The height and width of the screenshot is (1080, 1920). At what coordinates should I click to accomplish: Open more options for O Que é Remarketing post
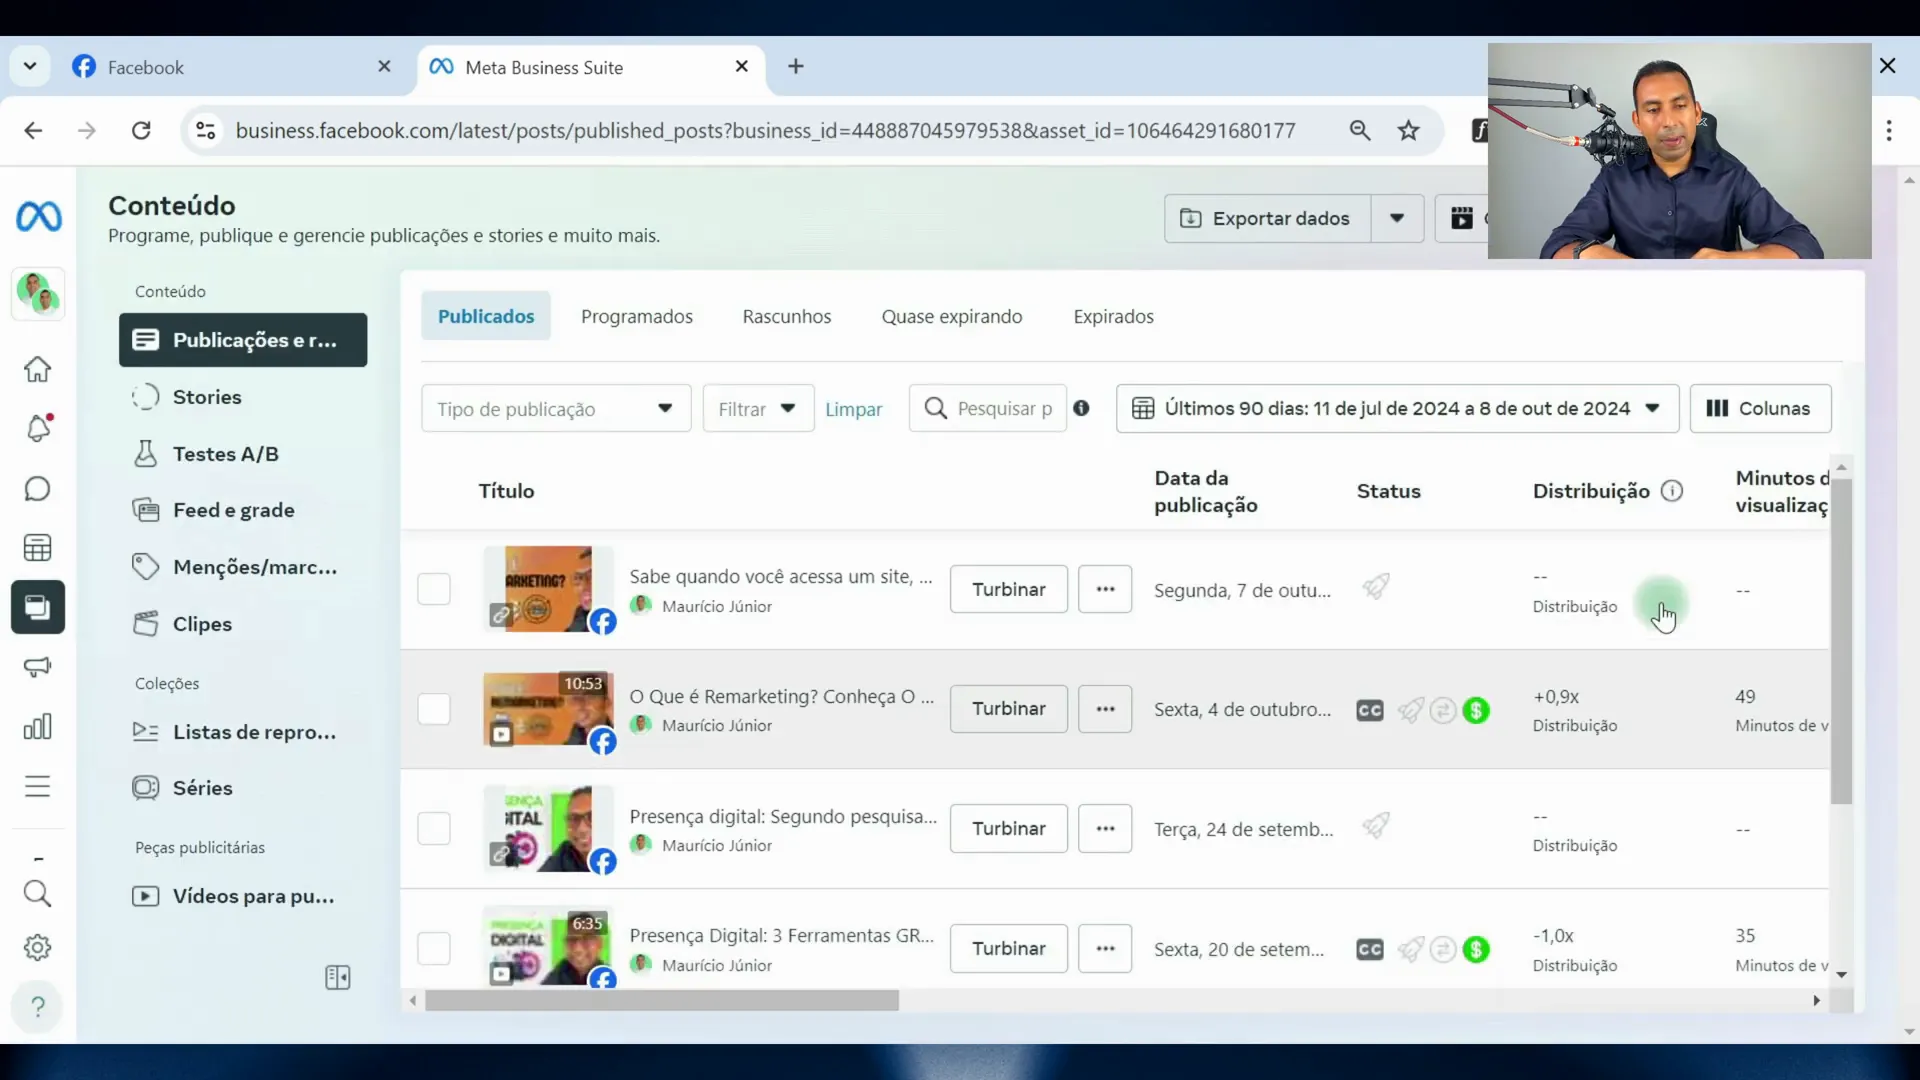[x=1105, y=709]
